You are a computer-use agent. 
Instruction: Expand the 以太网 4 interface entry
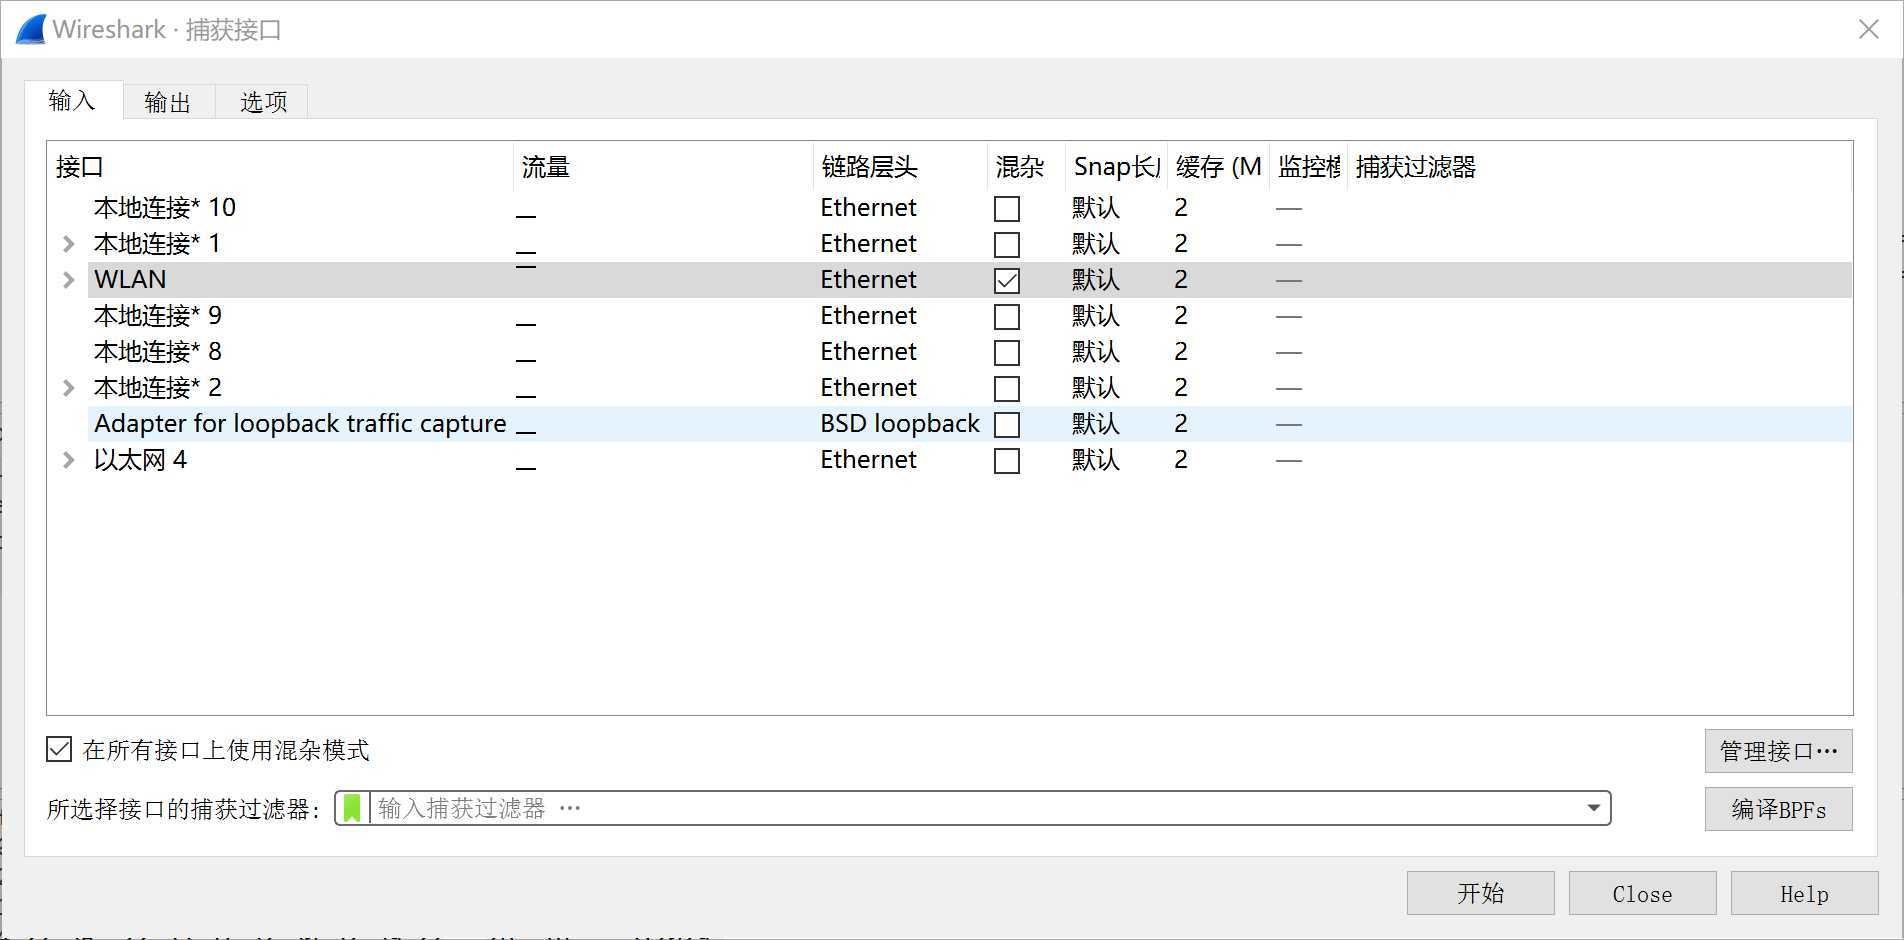pyautogui.click(x=68, y=460)
